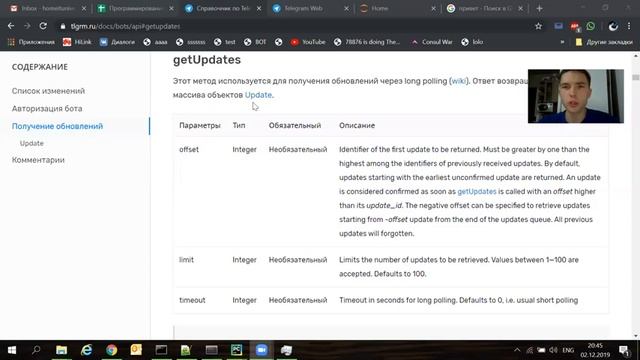This screenshot has height=360, width=640.
Task: Follow the wiki link in the description
Action: [458, 81]
